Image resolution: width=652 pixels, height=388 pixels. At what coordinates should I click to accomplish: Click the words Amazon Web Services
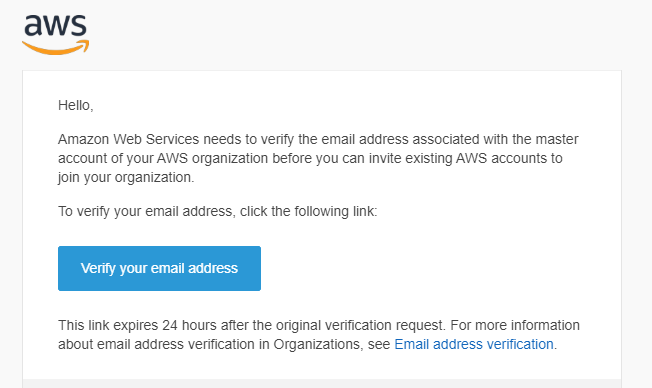128,139
